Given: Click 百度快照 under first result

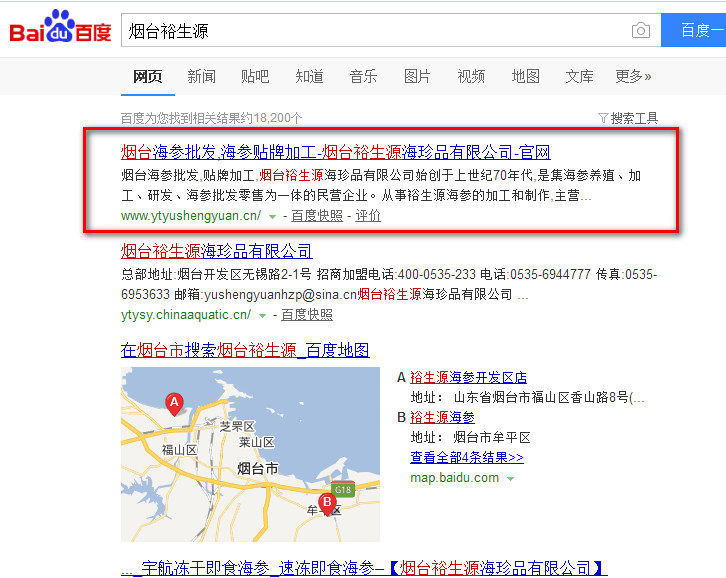Looking at the screenshot, I should [x=316, y=216].
